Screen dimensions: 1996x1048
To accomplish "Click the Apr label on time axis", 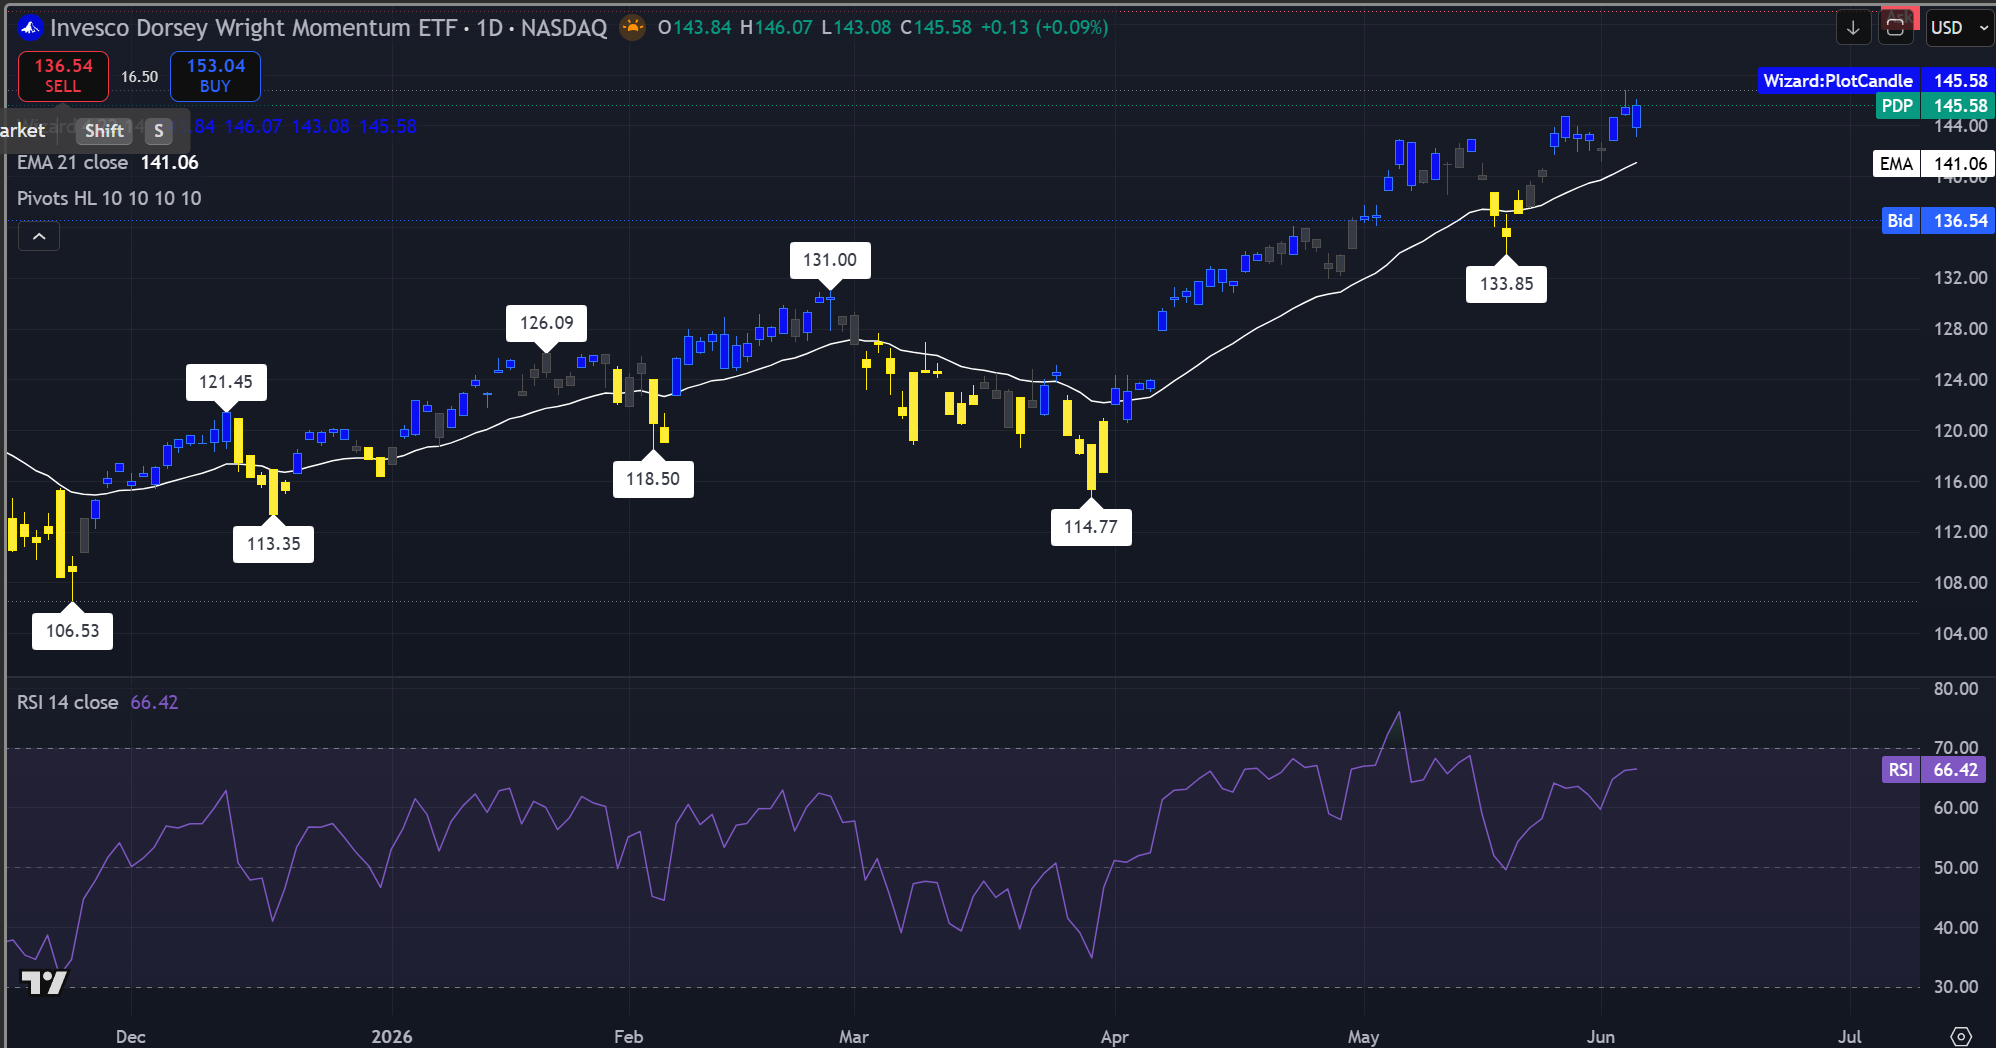I will pyautogui.click(x=1114, y=1036).
